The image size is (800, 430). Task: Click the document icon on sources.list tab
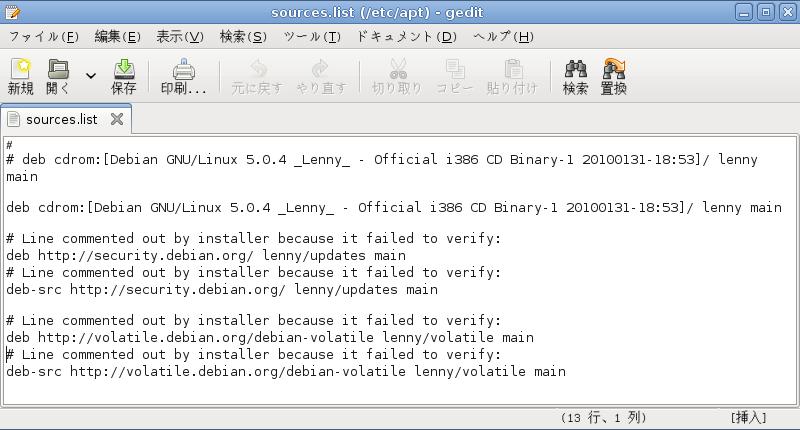14,119
